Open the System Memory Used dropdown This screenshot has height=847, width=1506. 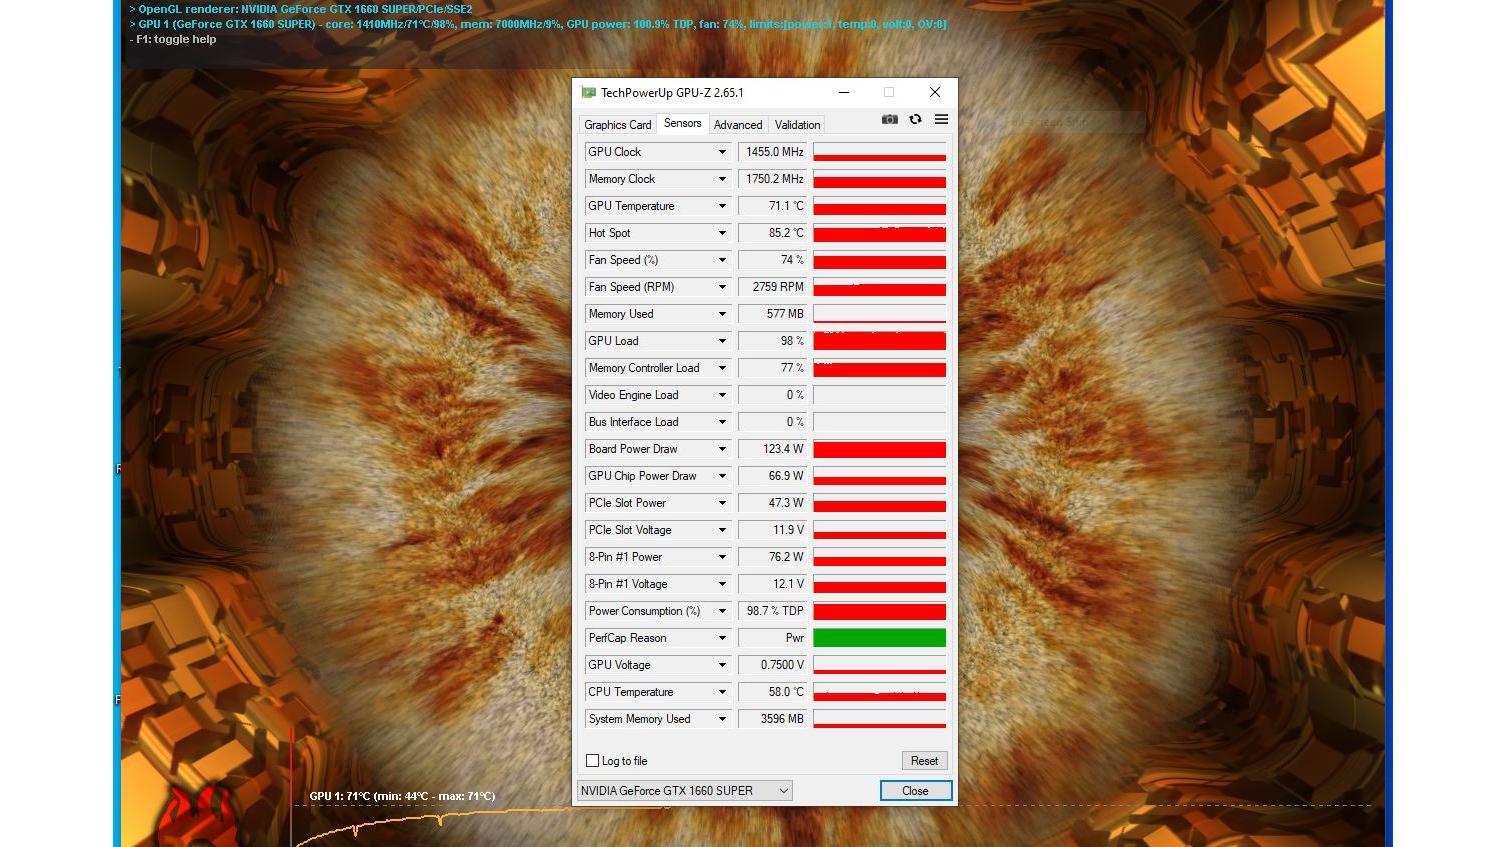(722, 719)
